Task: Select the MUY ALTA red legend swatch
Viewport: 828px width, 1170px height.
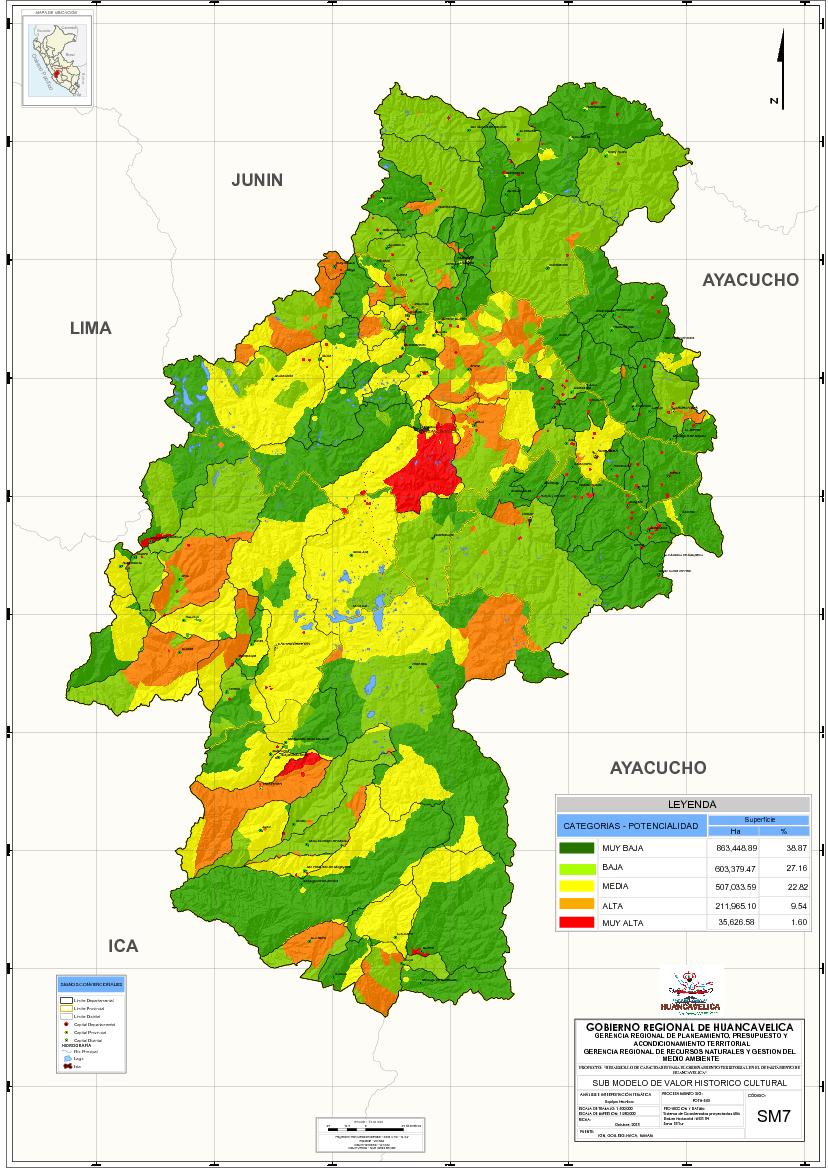Action: tap(577, 924)
